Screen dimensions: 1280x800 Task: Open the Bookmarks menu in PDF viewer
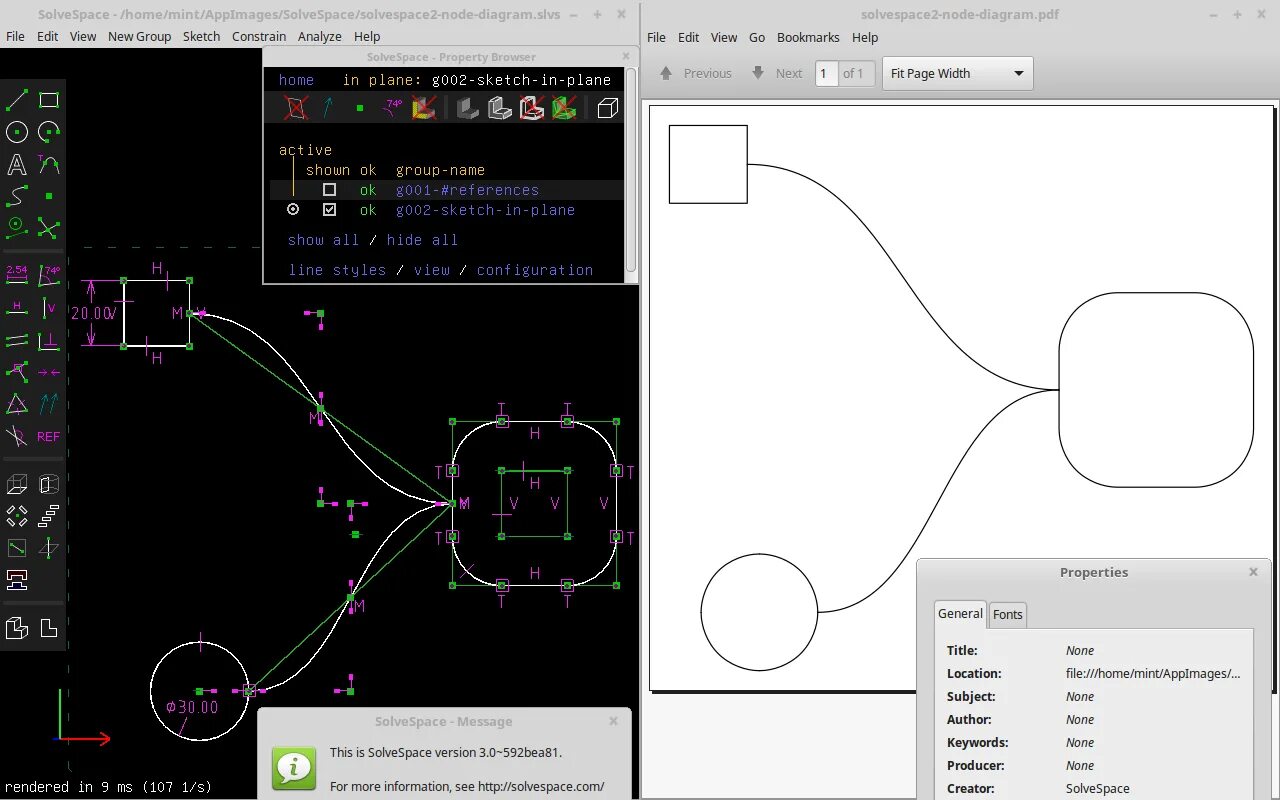pos(808,37)
